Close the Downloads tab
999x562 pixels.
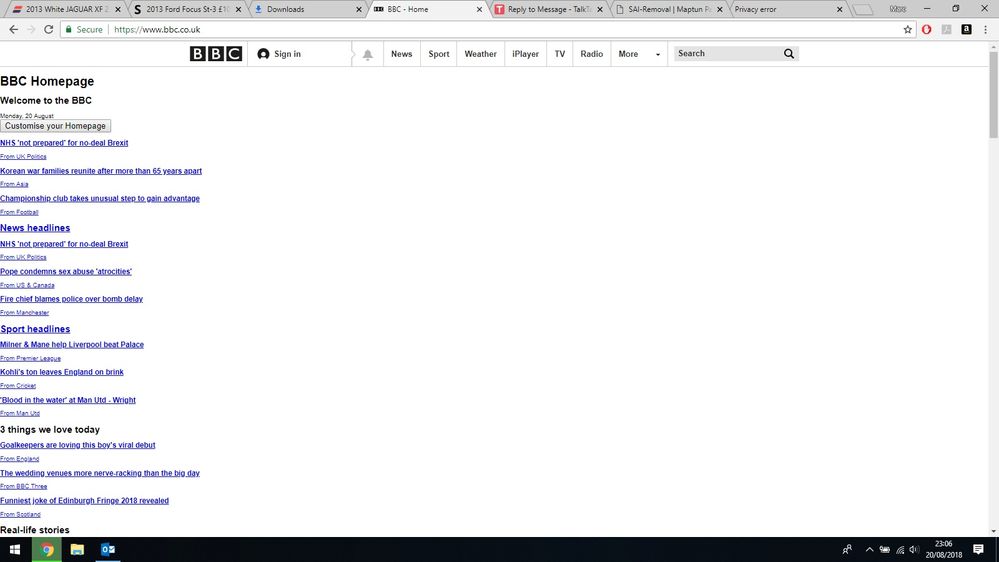359,10
